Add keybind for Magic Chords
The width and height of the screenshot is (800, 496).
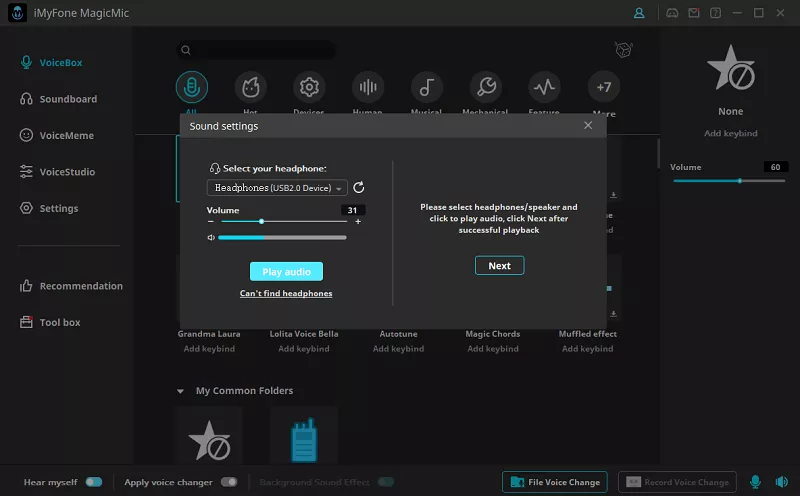coord(493,349)
